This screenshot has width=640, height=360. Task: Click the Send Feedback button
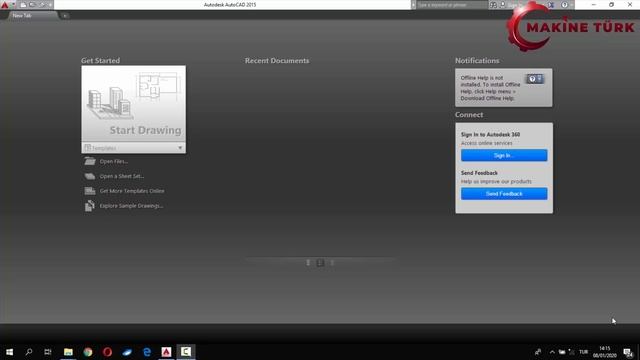[504, 193]
